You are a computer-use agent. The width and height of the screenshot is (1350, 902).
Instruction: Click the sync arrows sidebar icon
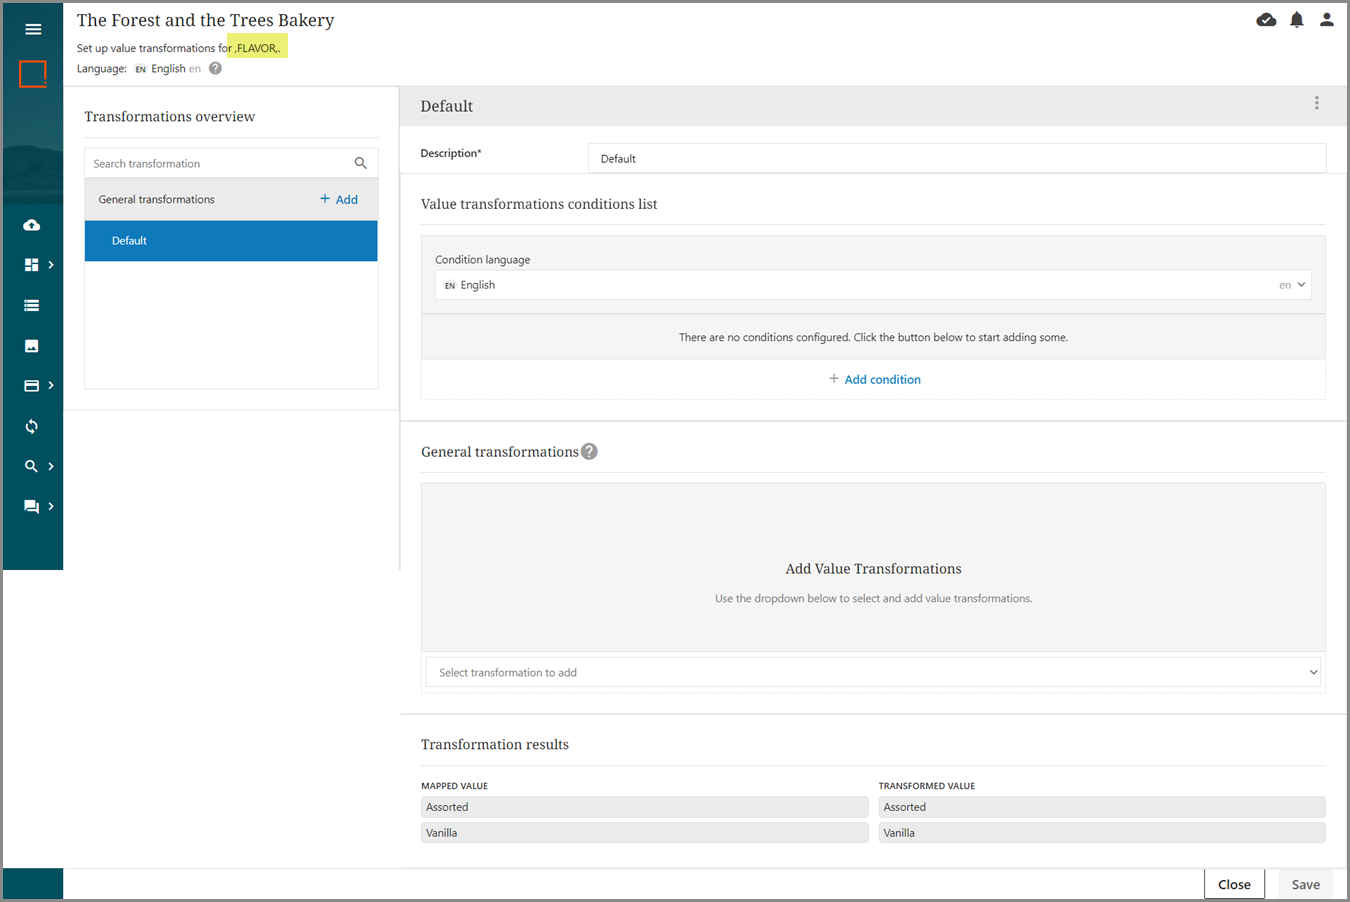pos(32,427)
